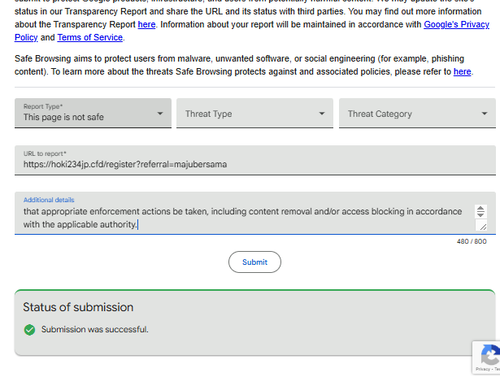Screen dimensions: 500x376
Task: Click the 480 / 800 character counter
Action: 471,241
